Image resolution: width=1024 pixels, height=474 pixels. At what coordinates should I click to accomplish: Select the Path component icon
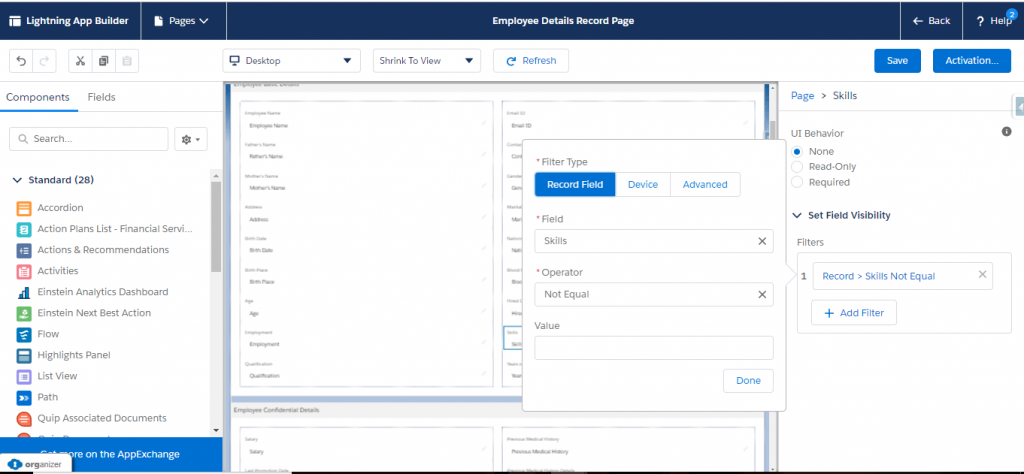pyautogui.click(x=24, y=397)
